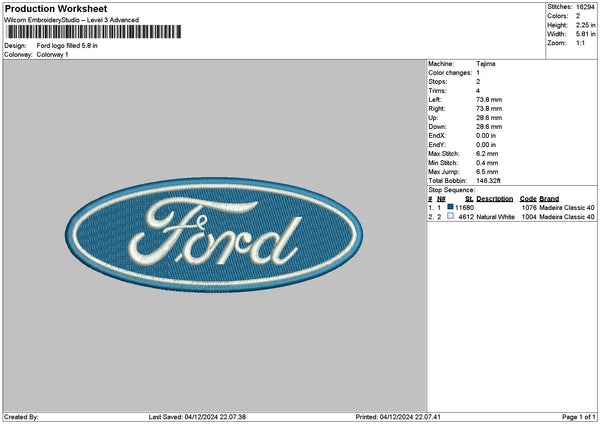The width and height of the screenshot is (600, 424).
Task: Click the 'Printed: 04/12/2024 22.07.41' text
Action: 398,417
